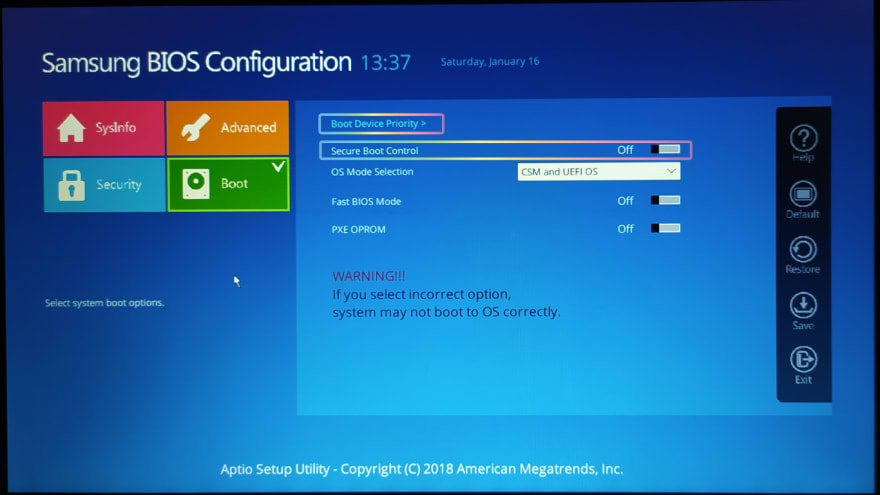Click the Fast BIOS Mode Off text
Screen dimensions: 880x495
point(625,201)
